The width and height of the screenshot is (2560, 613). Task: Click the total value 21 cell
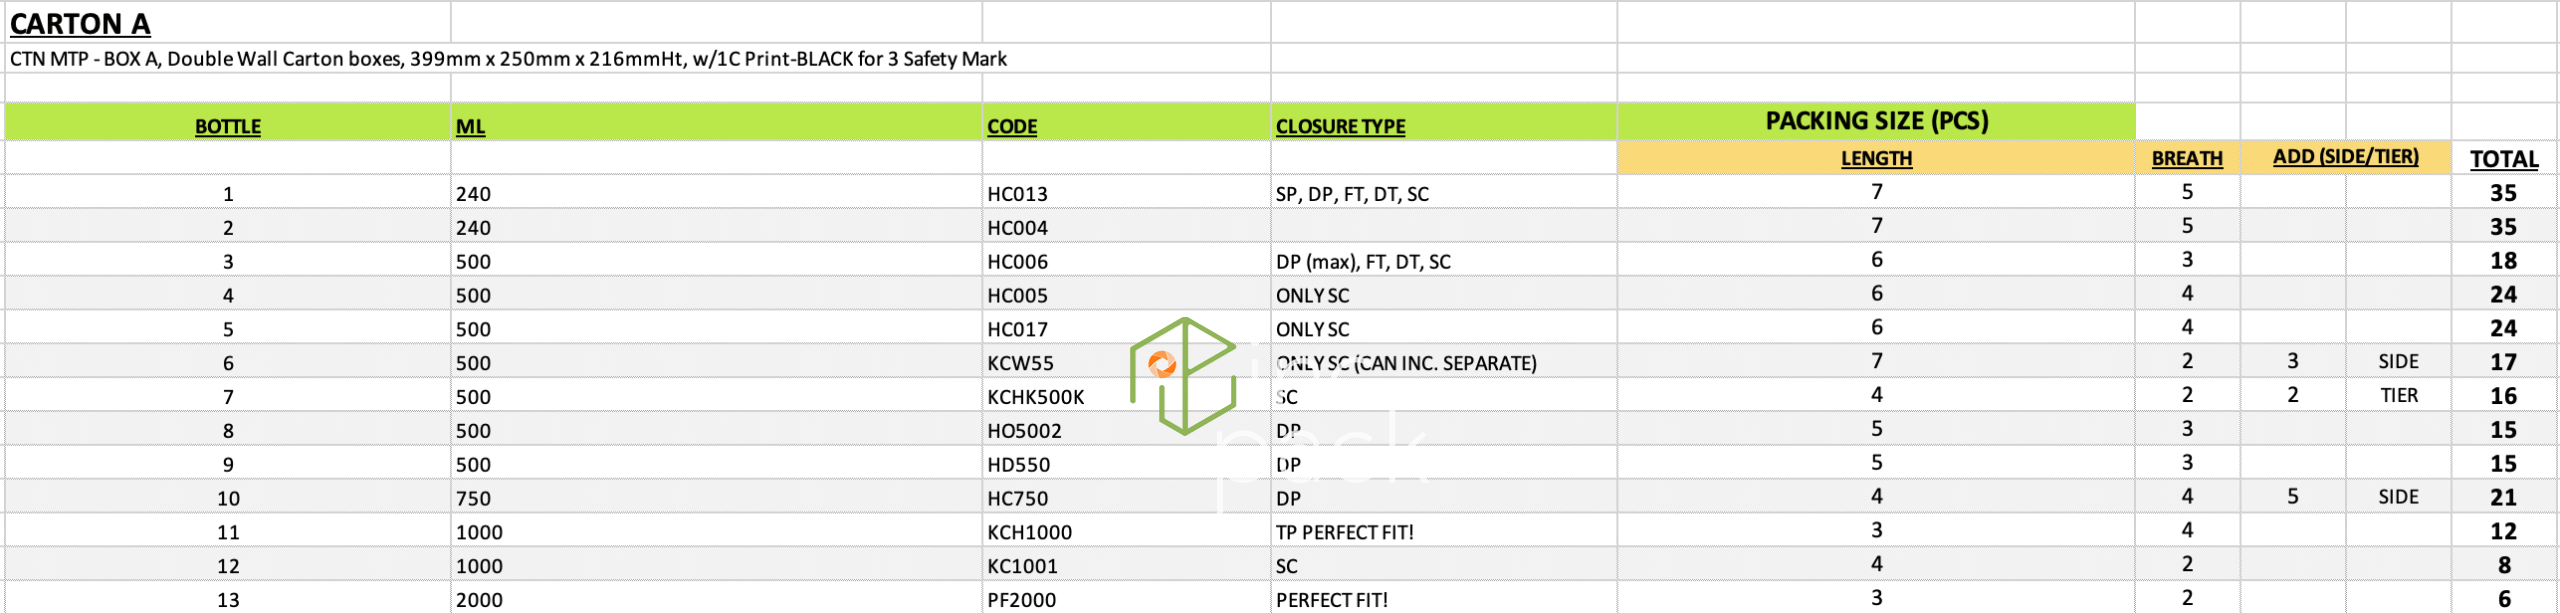click(2503, 498)
